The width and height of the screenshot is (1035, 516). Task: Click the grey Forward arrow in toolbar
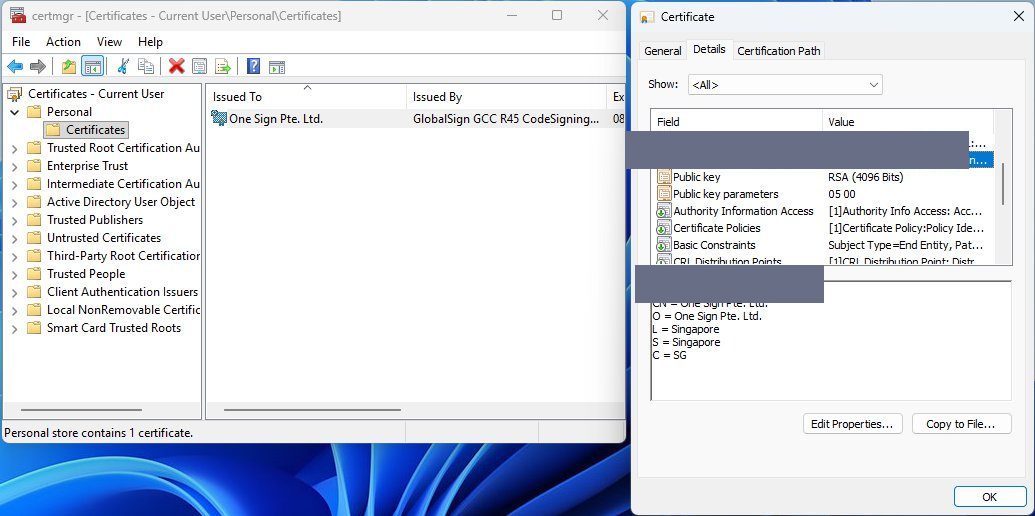click(x=38, y=66)
